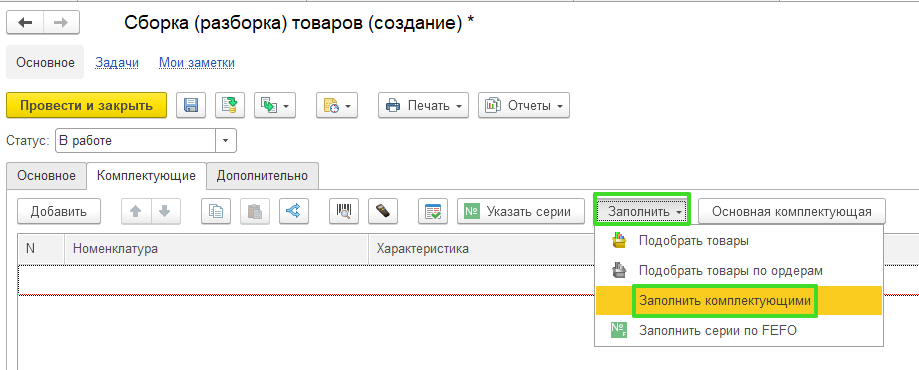Open the Печать dropdown
Image resolution: width=919 pixels, height=370 pixels.
tap(424, 106)
